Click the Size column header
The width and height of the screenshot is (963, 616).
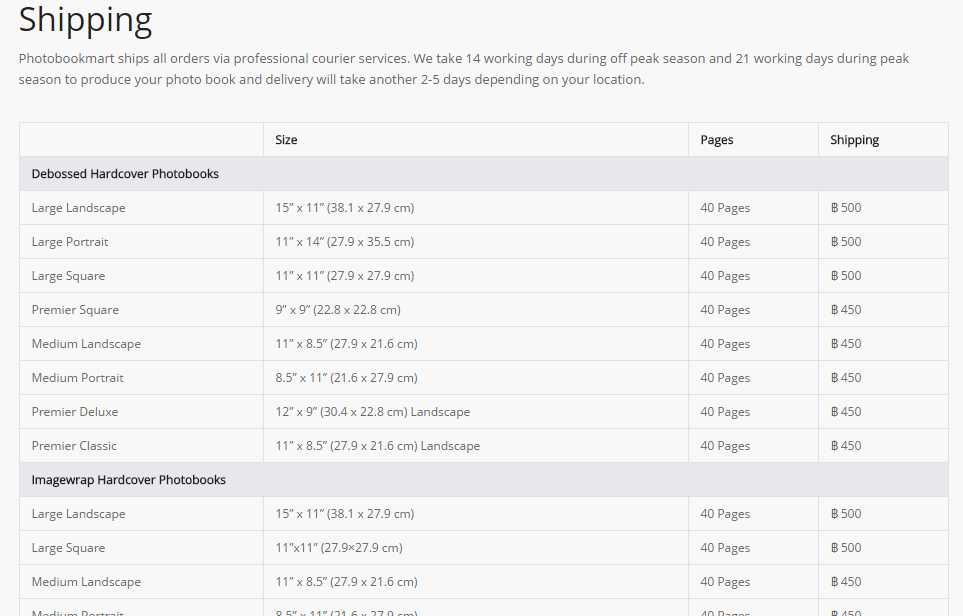click(286, 140)
